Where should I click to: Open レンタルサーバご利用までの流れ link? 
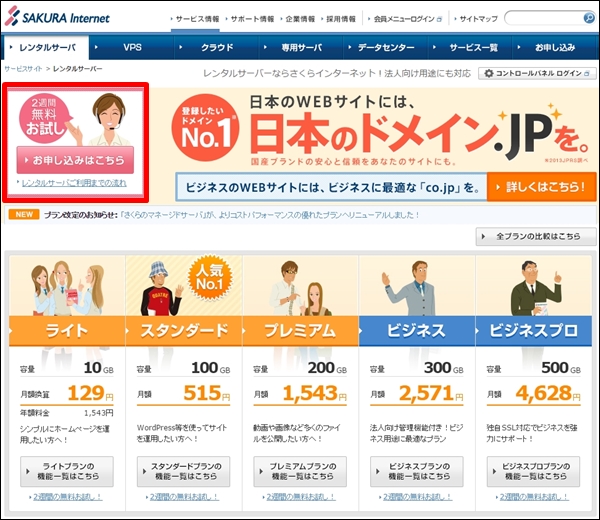point(74,183)
